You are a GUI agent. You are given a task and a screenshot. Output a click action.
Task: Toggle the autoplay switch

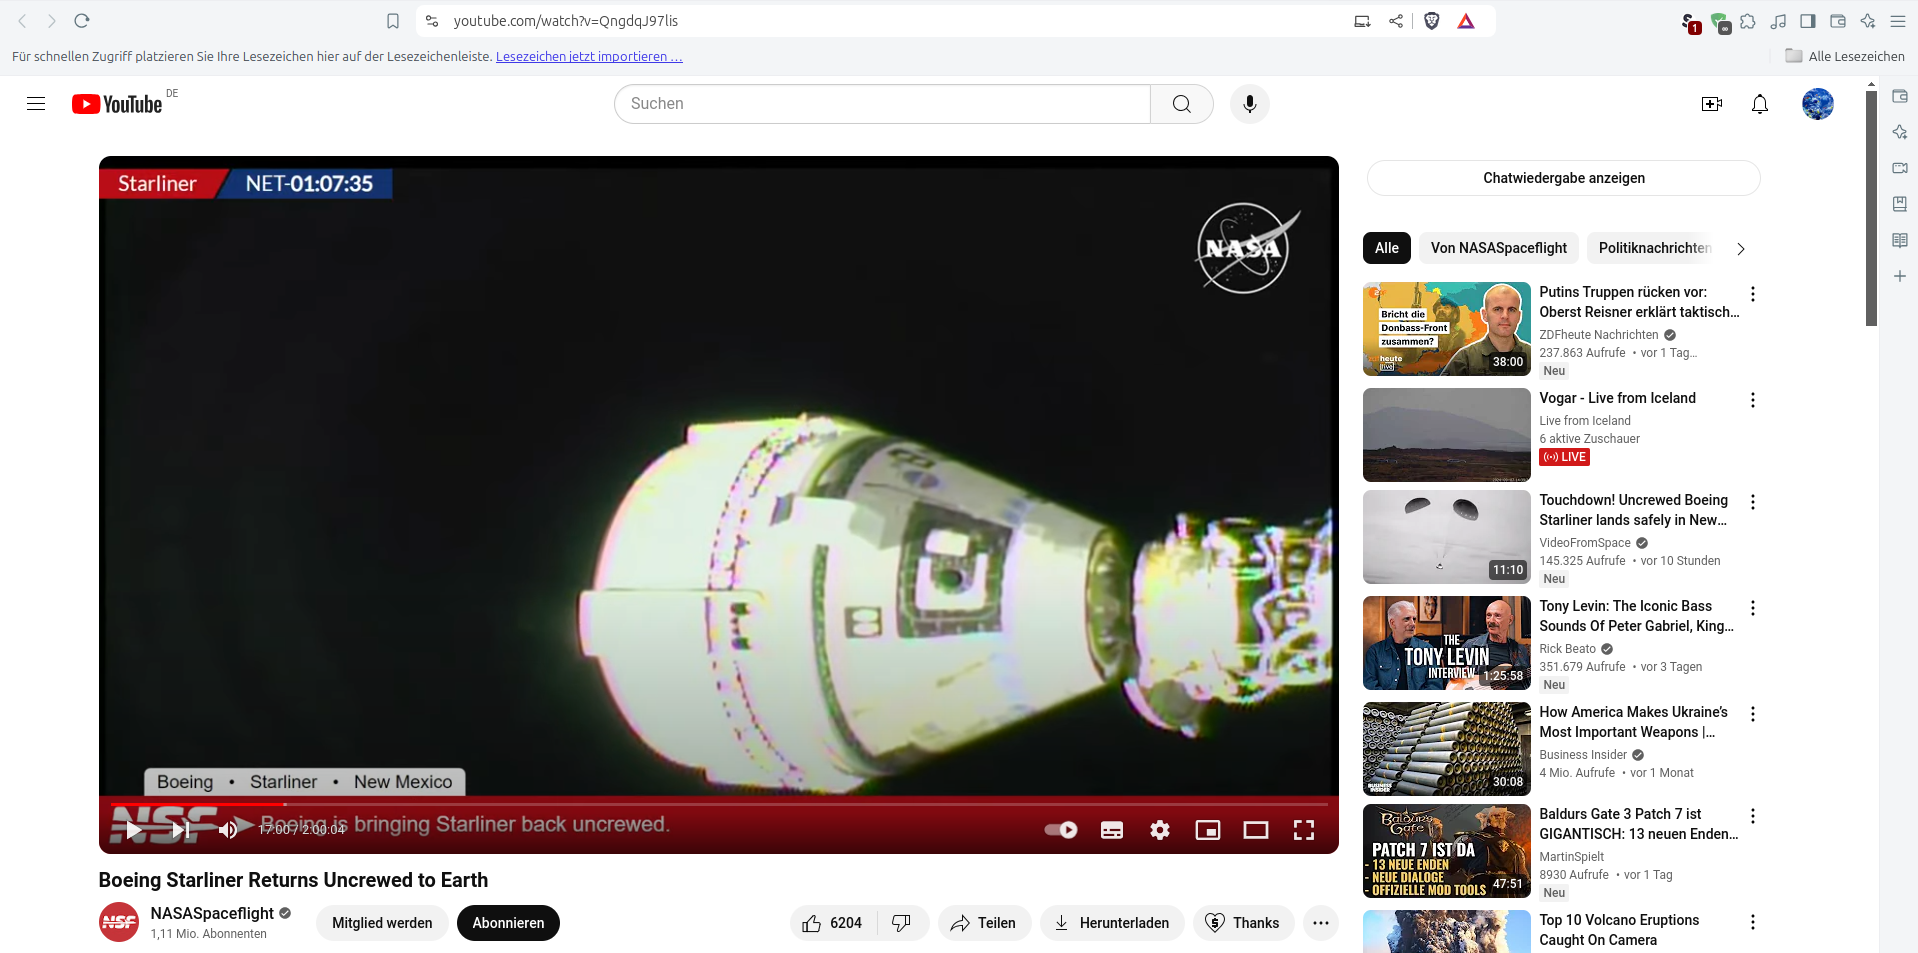pyautogui.click(x=1061, y=830)
